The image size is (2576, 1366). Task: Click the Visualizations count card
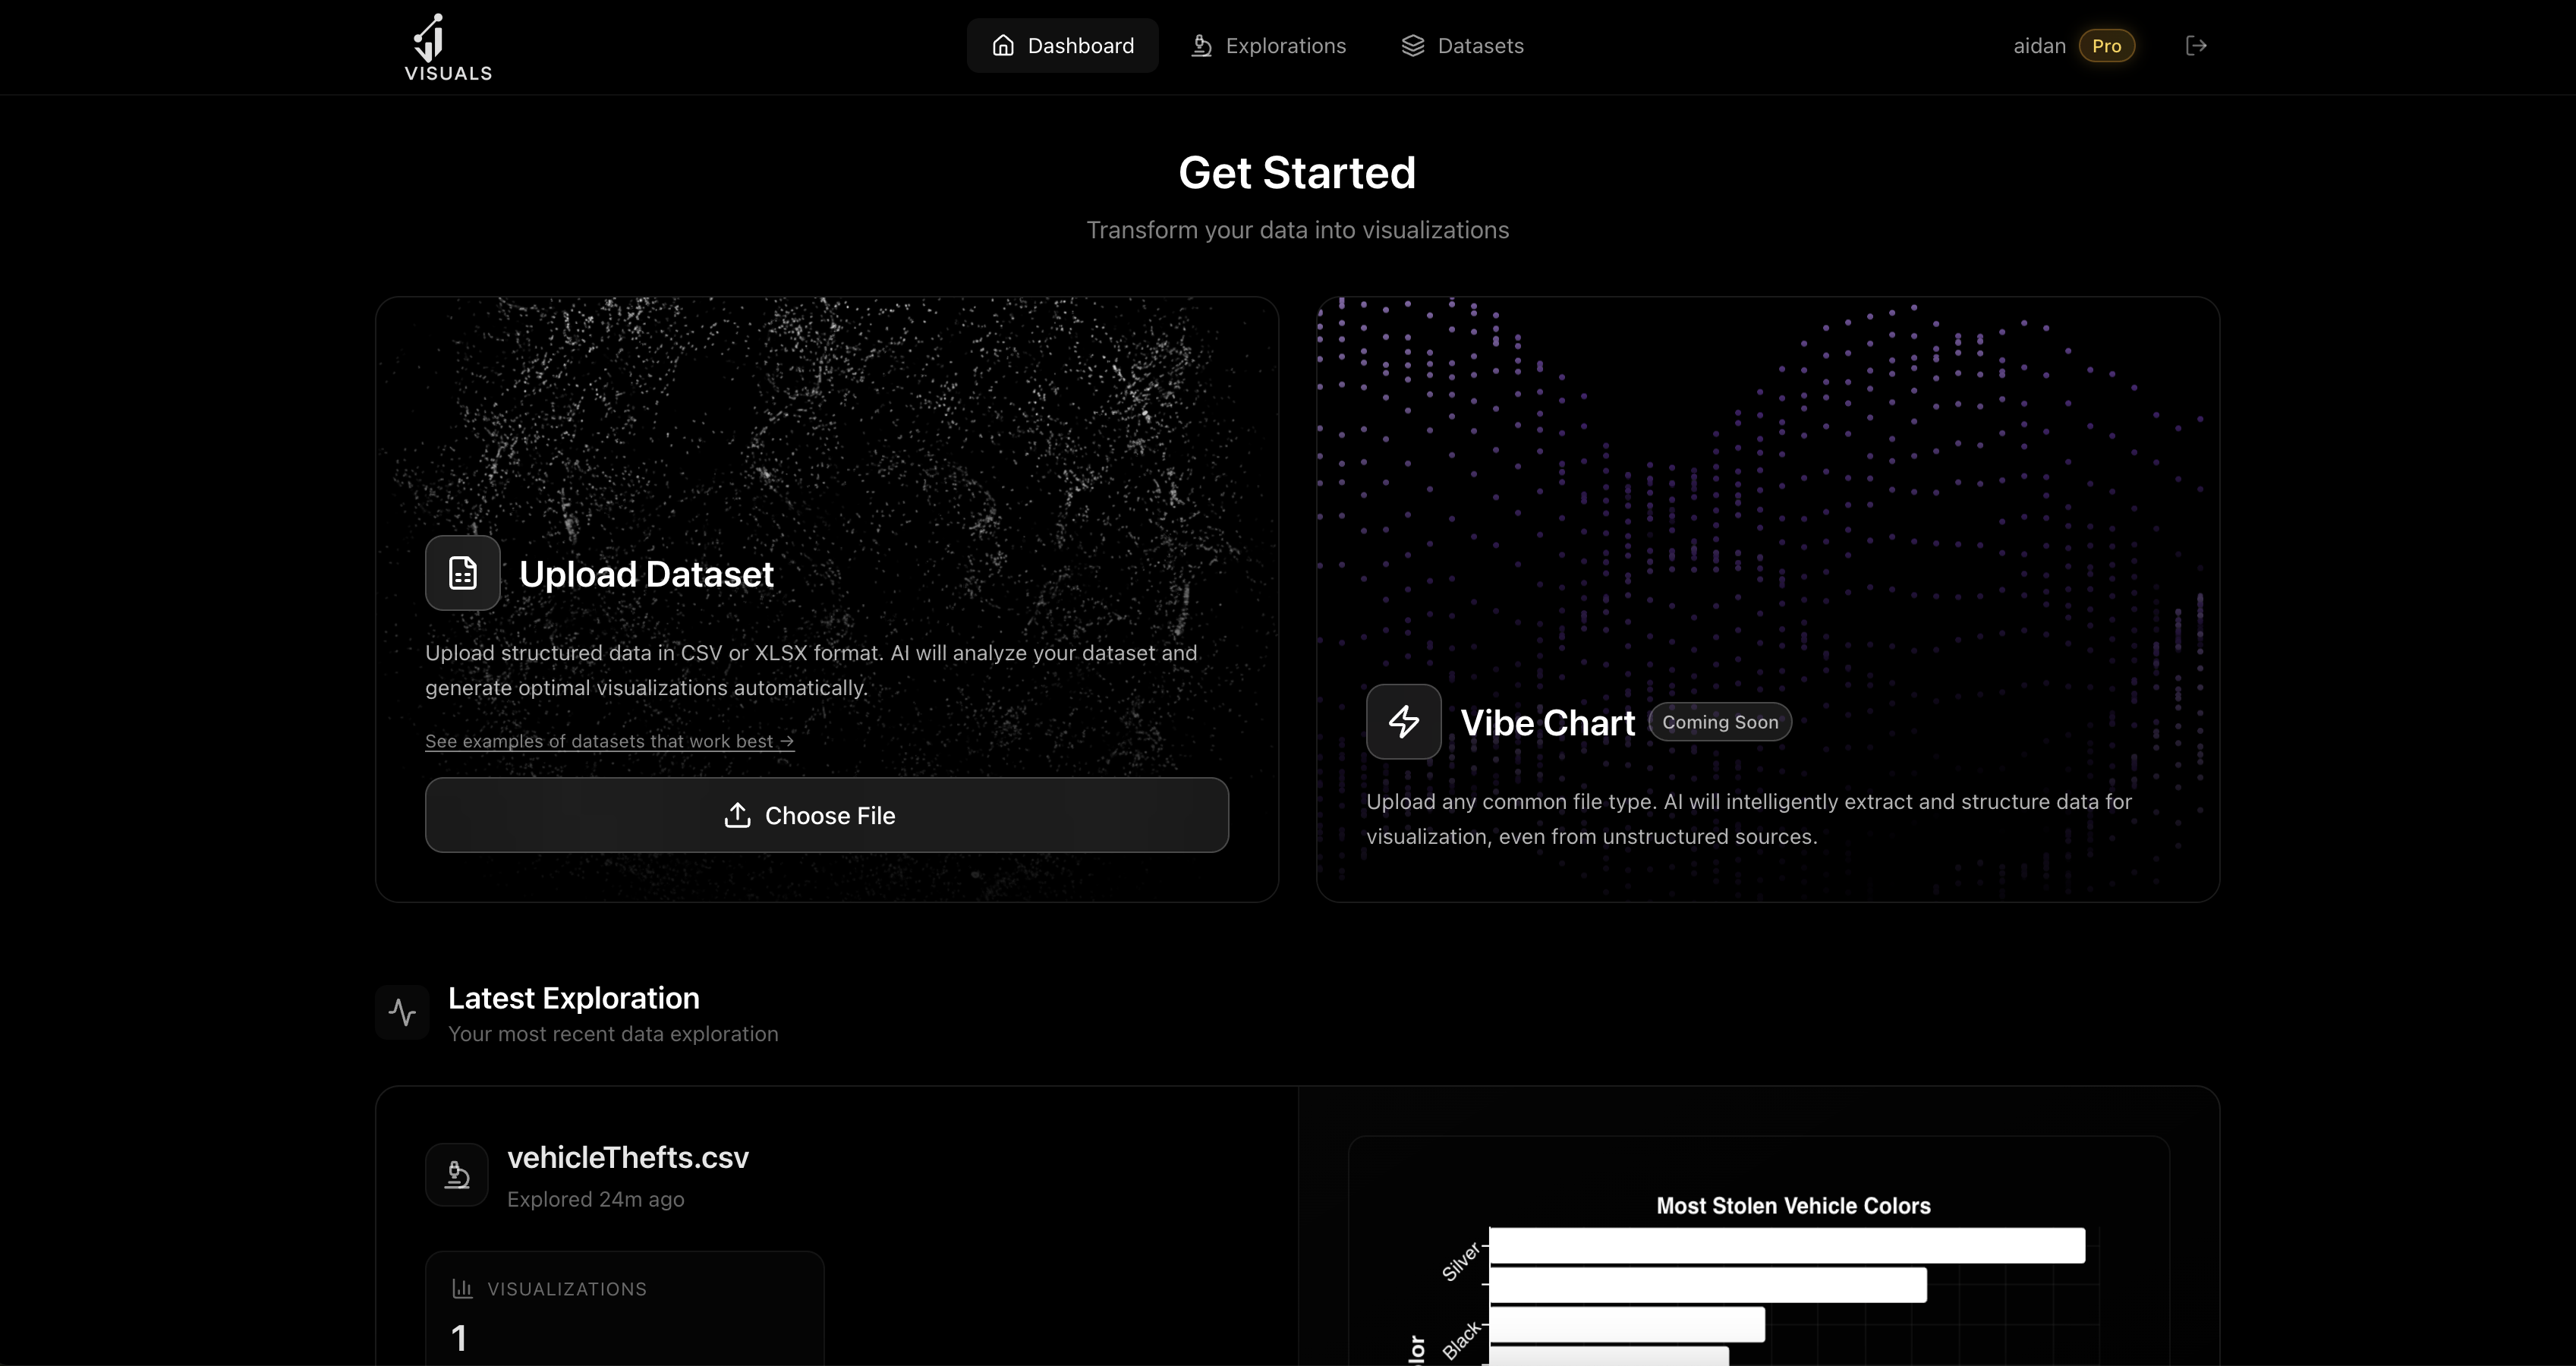click(624, 1310)
